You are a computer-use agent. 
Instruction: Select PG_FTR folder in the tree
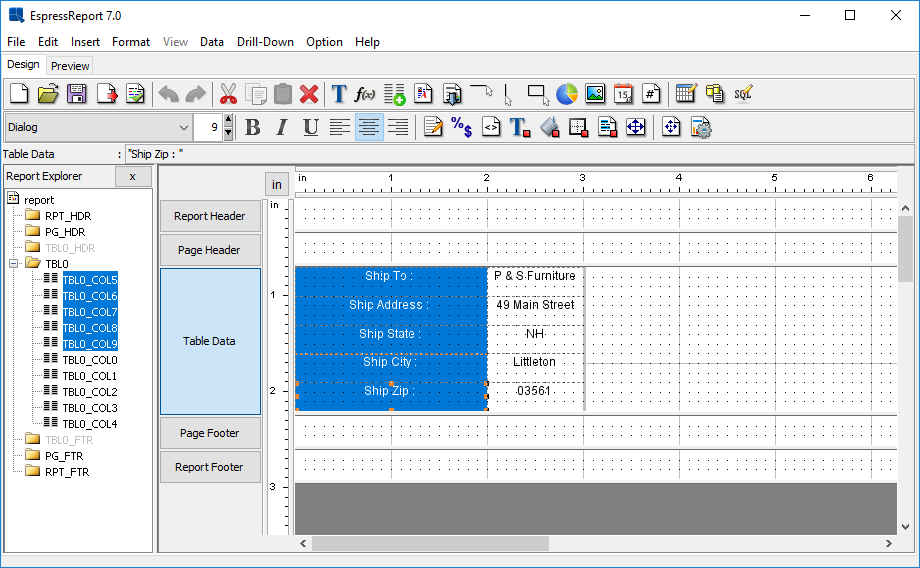point(64,456)
